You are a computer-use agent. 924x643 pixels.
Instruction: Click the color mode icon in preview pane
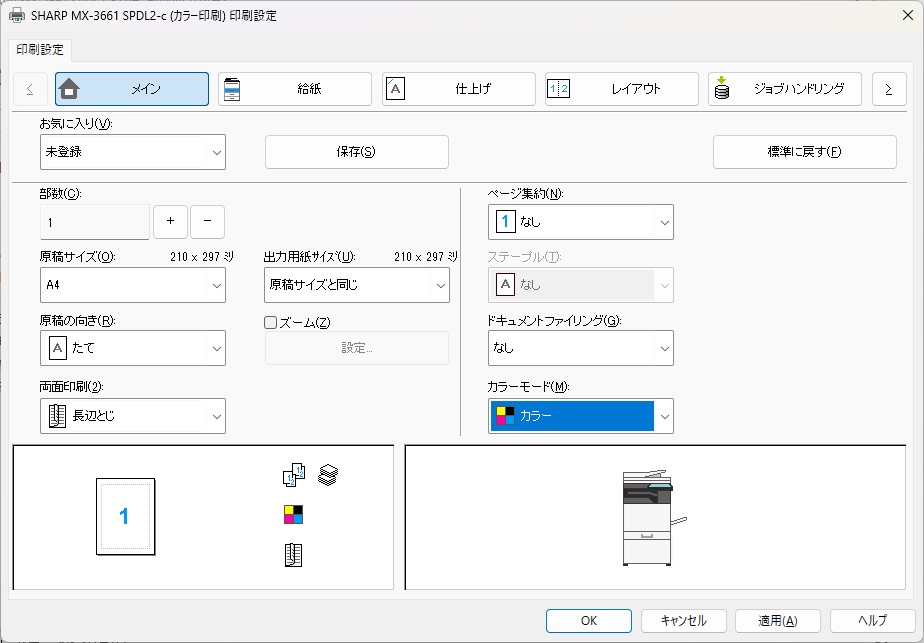click(293, 515)
